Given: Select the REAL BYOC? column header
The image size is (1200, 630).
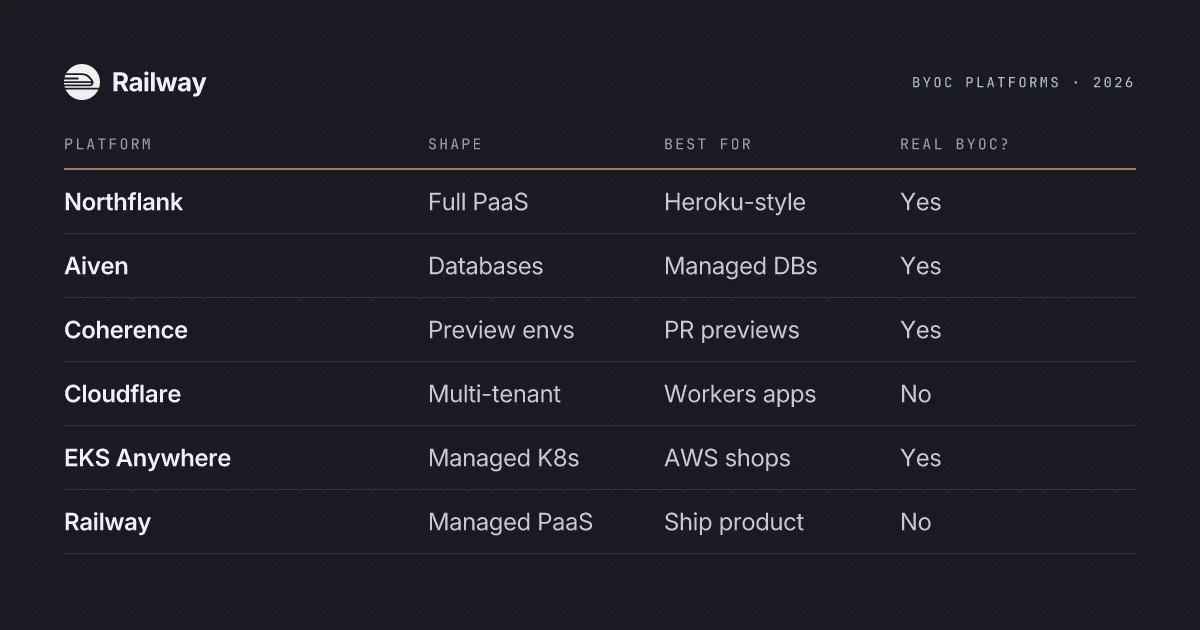Looking at the screenshot, I should coord(955,144).
